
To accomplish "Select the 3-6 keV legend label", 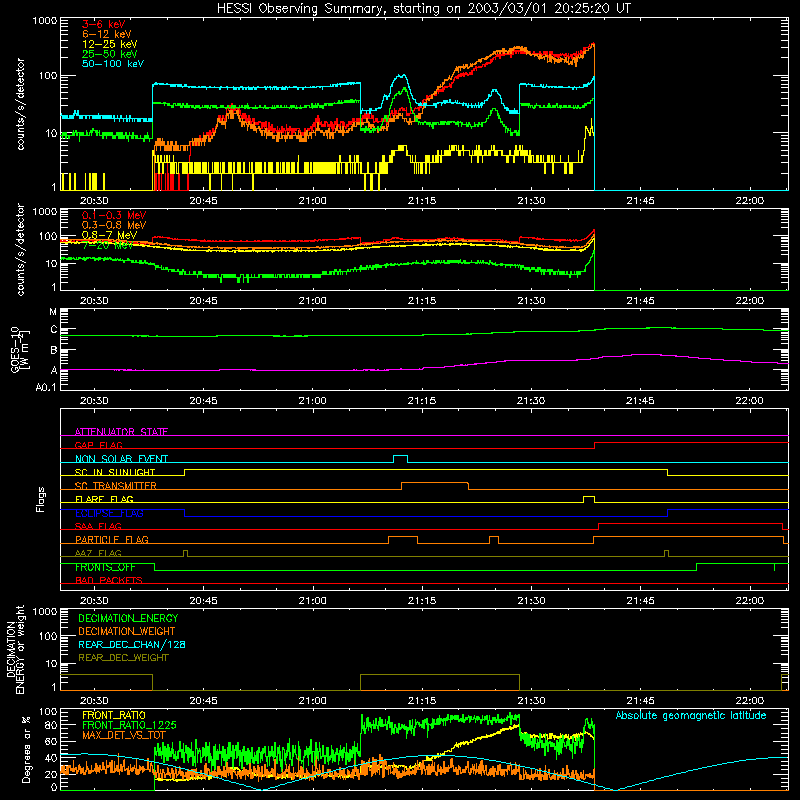I will [104, 24].
